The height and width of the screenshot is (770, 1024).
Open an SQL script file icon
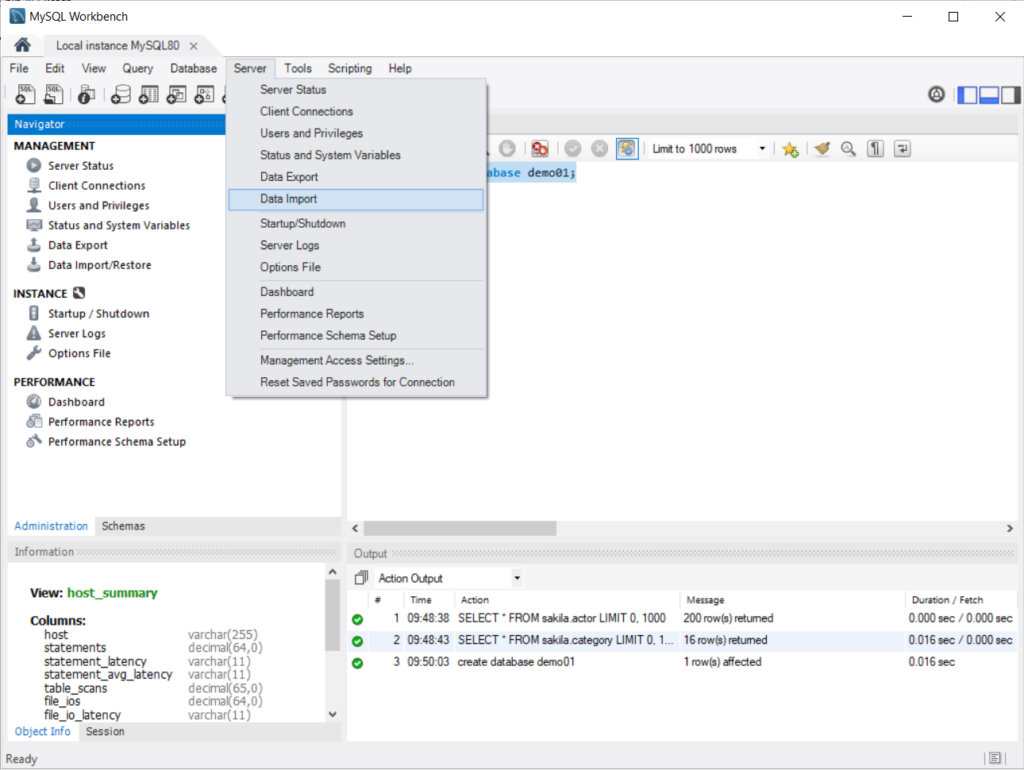tap(54, 95)
